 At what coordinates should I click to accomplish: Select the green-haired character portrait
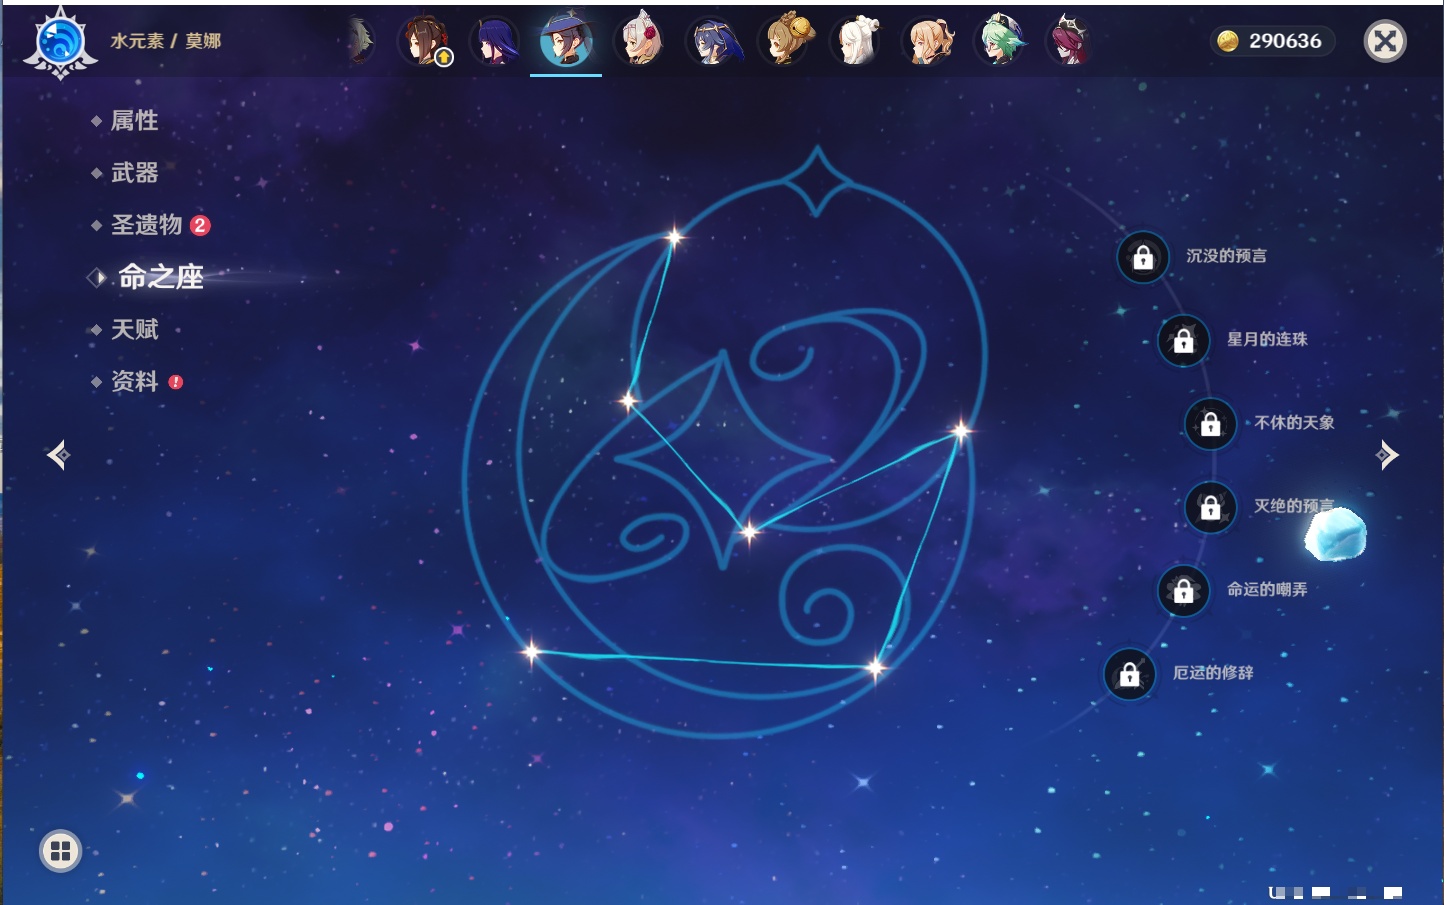coord(1000,41)
